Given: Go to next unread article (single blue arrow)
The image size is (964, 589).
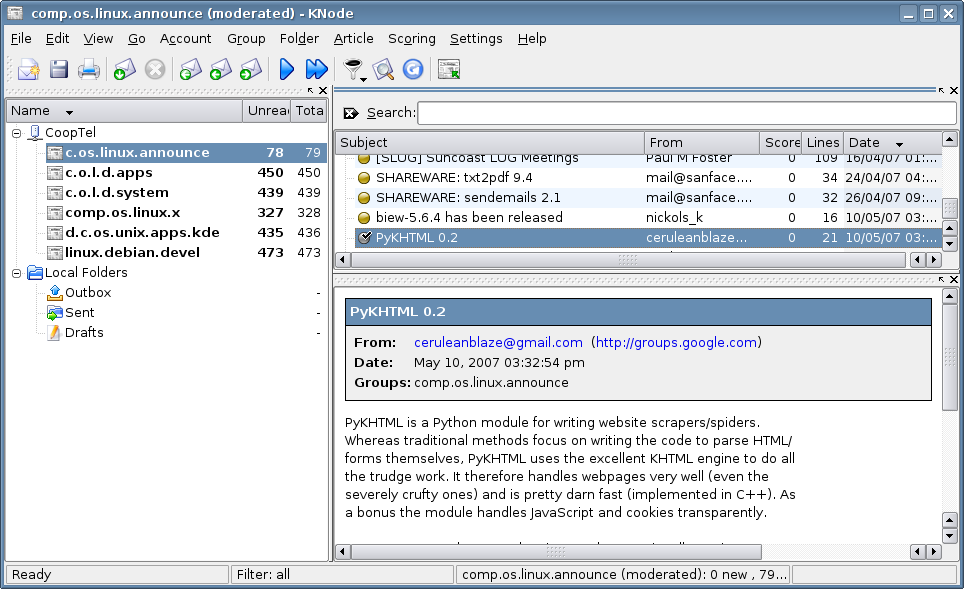Looking at the screenshot, I should (287, 69).
